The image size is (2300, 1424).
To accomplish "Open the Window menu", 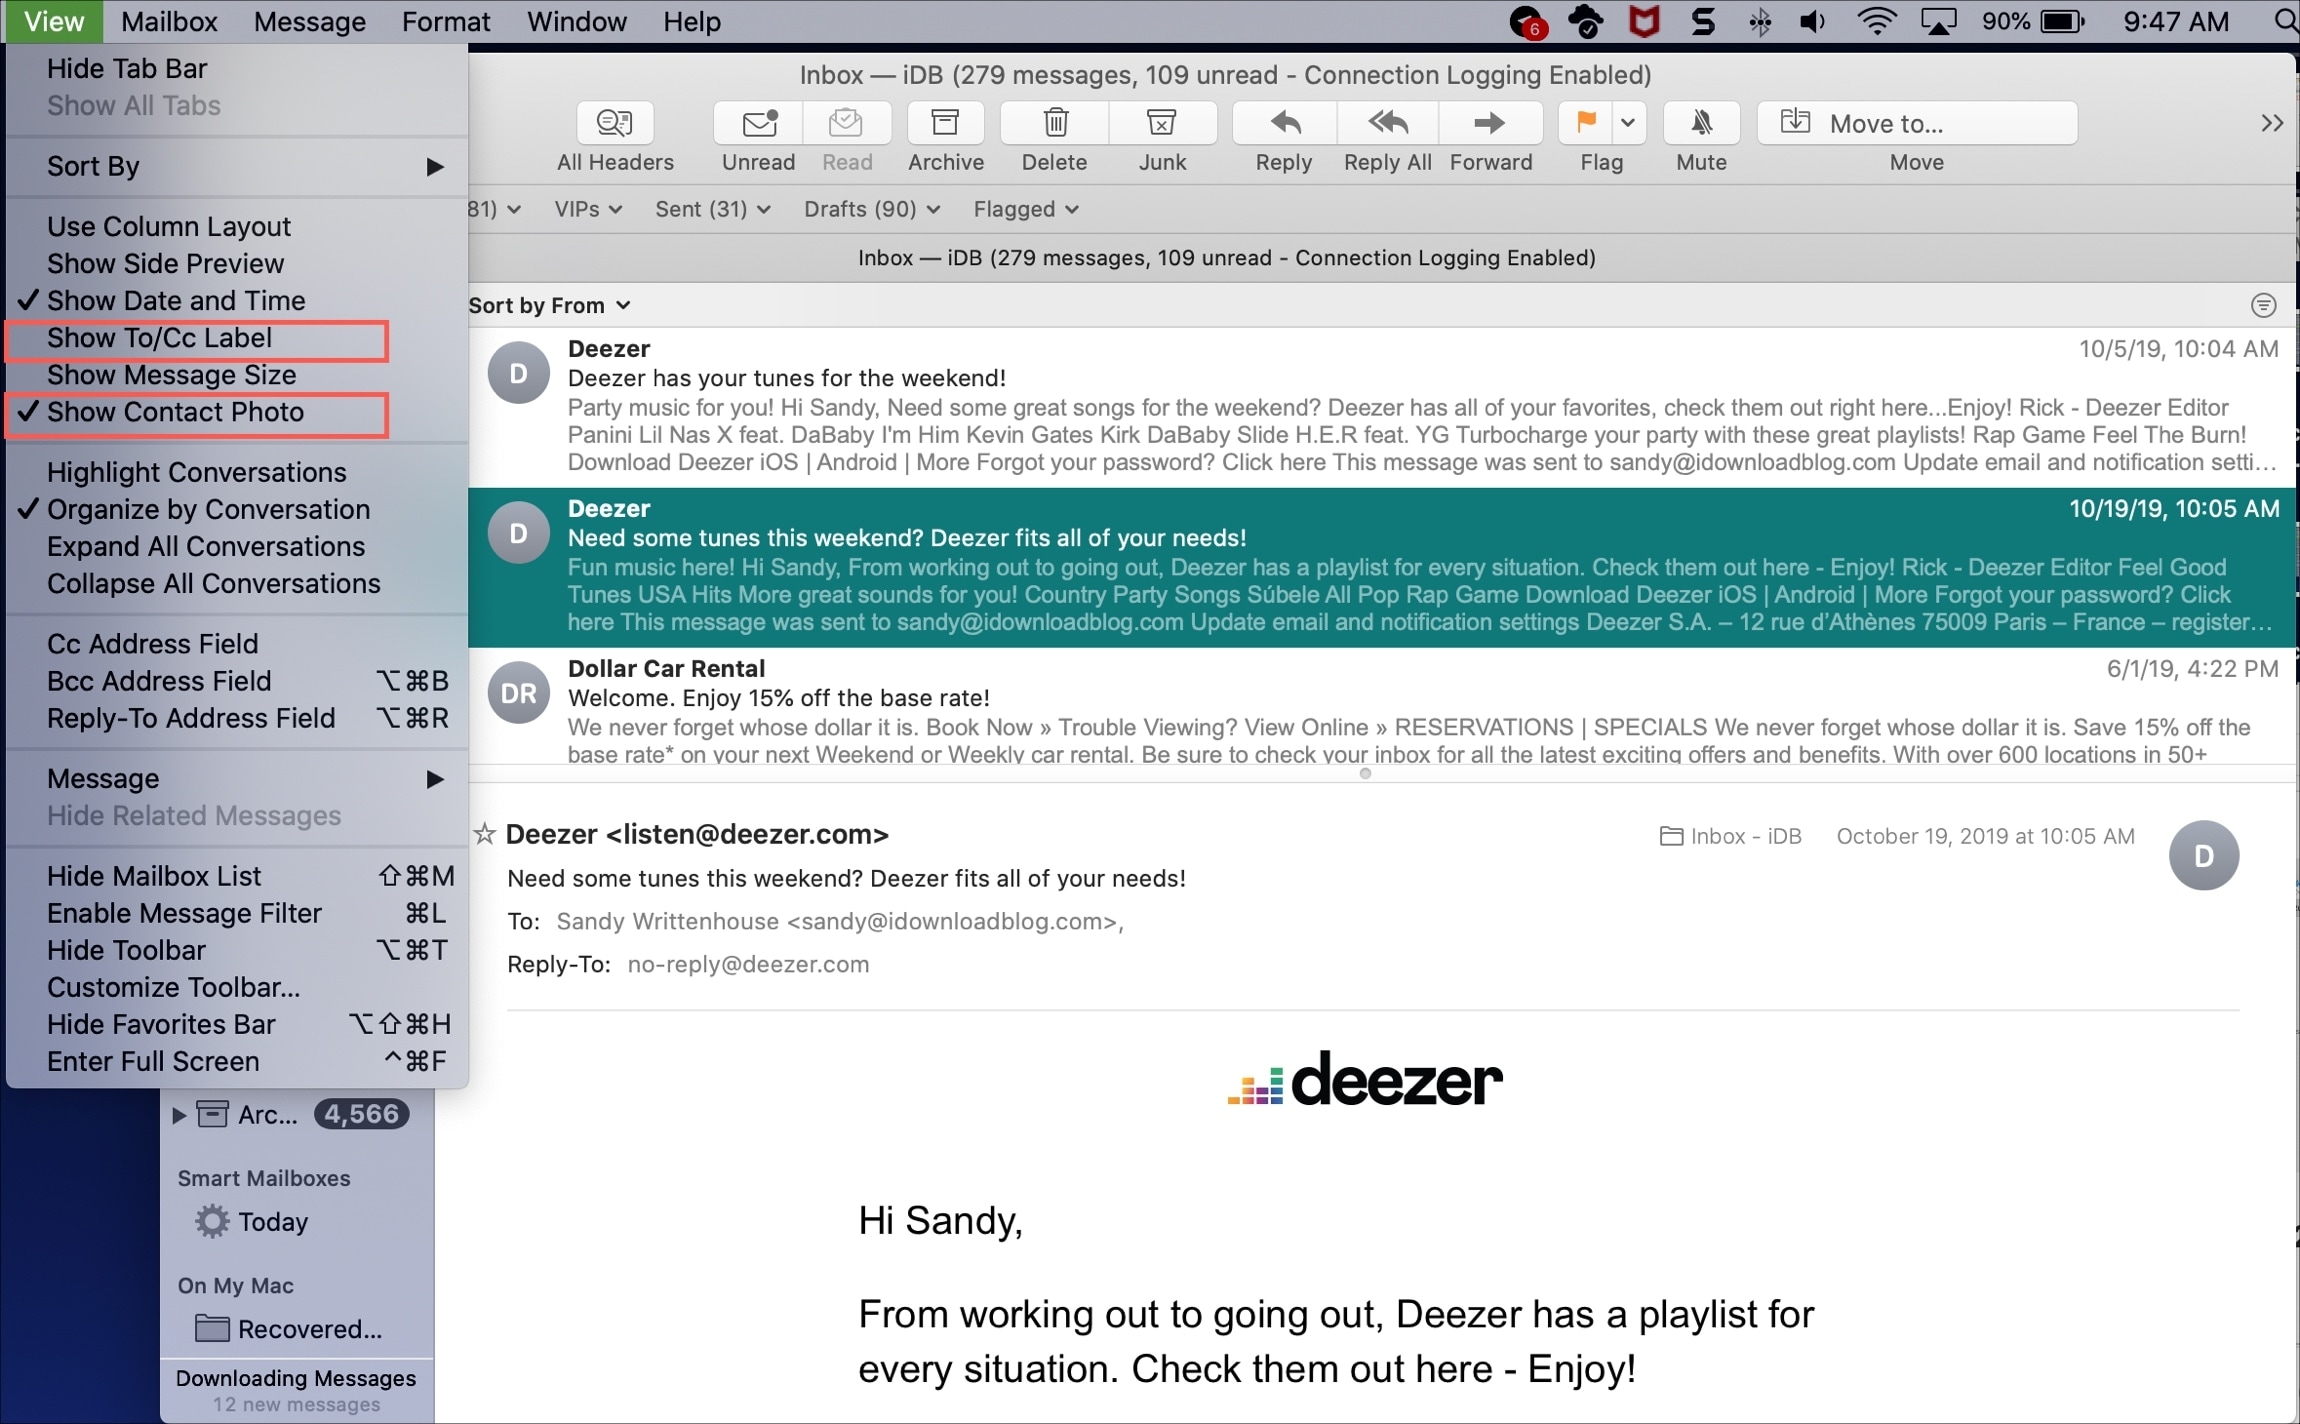I will pyautogui.click(x=576, y=21).
